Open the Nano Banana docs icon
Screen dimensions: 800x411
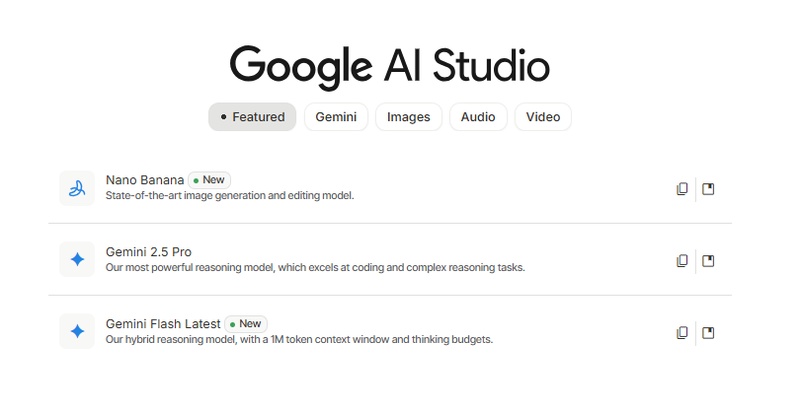point(708,189)
